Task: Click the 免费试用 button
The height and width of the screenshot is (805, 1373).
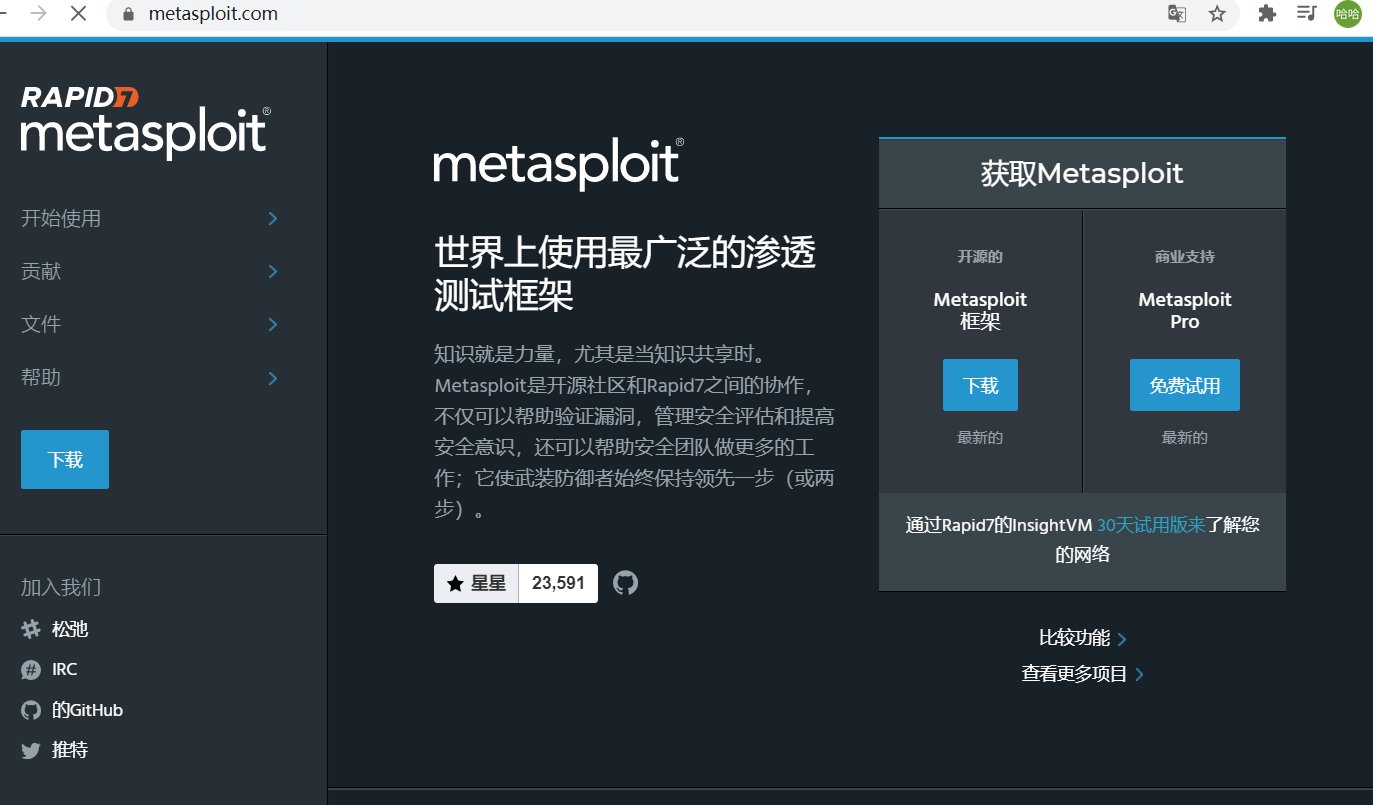Action: pos(1185,385)
